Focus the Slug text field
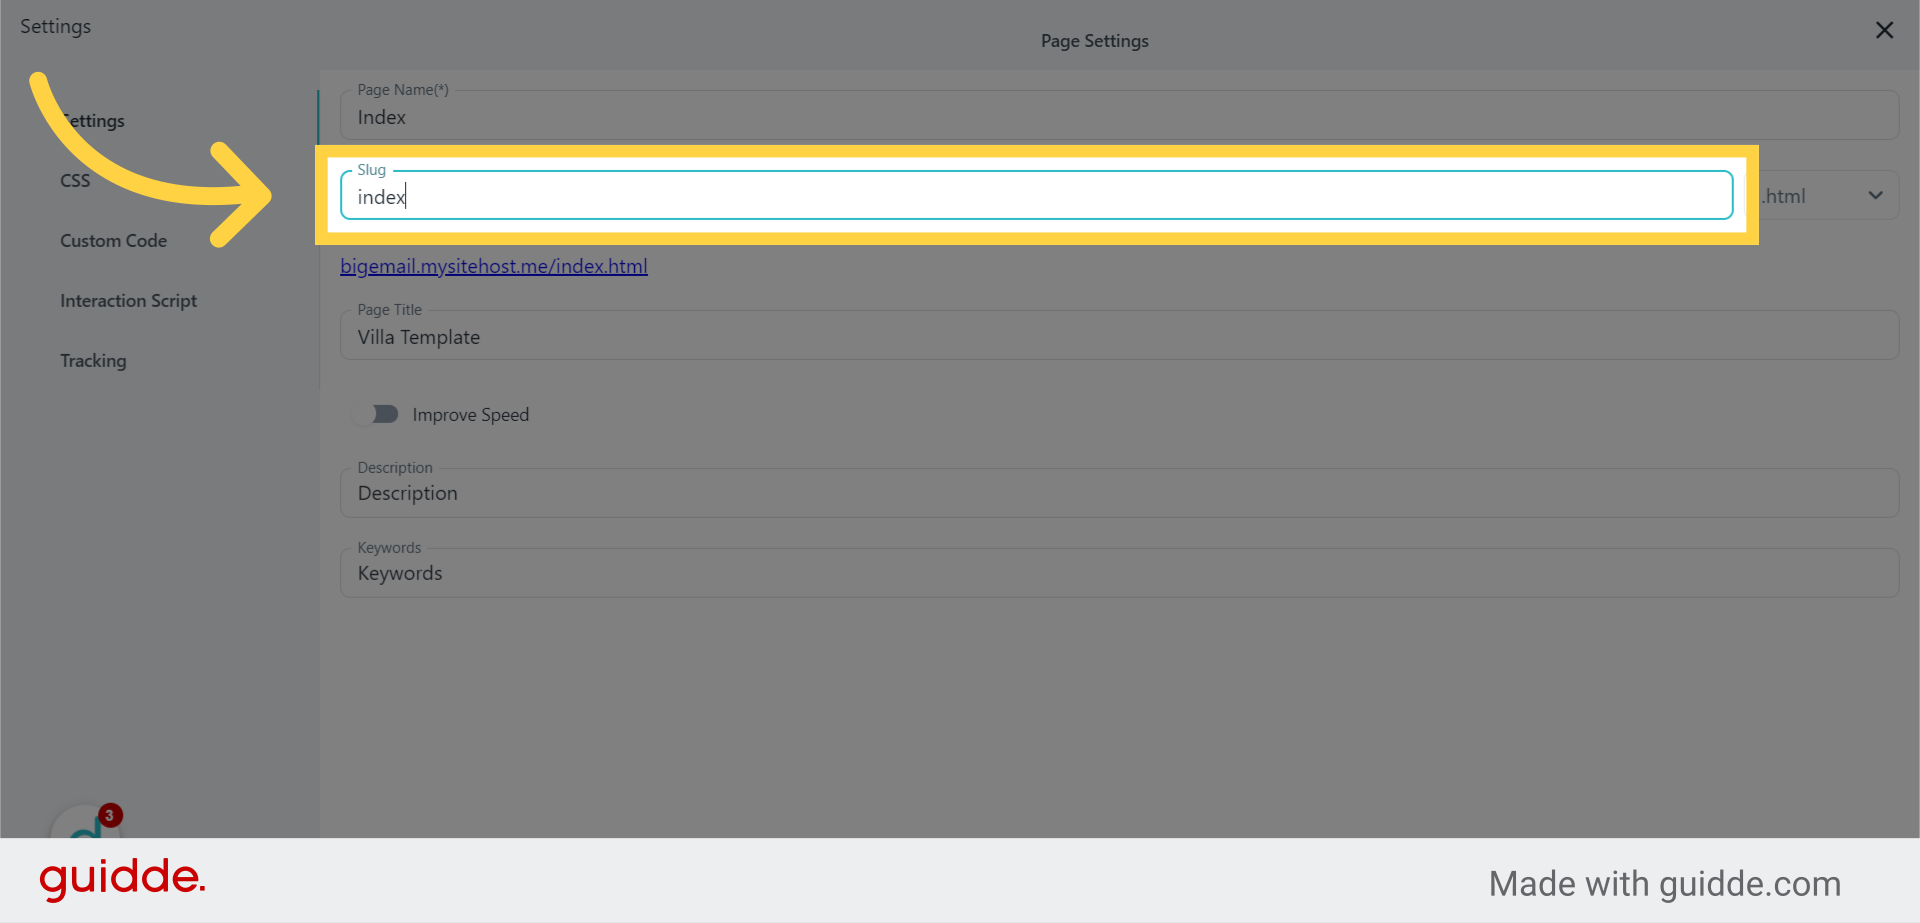This screenshot has height=923, width=1920. [1036, 197]
